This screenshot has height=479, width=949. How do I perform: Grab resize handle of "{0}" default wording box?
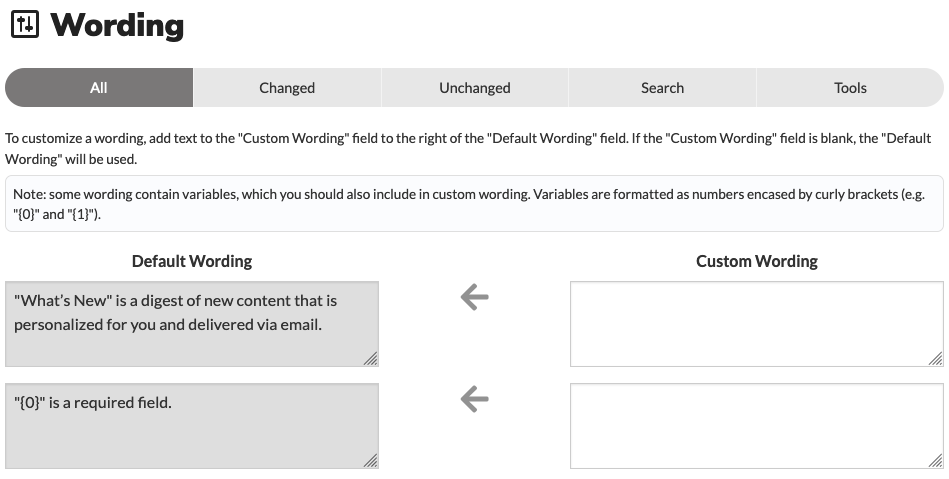370,461
